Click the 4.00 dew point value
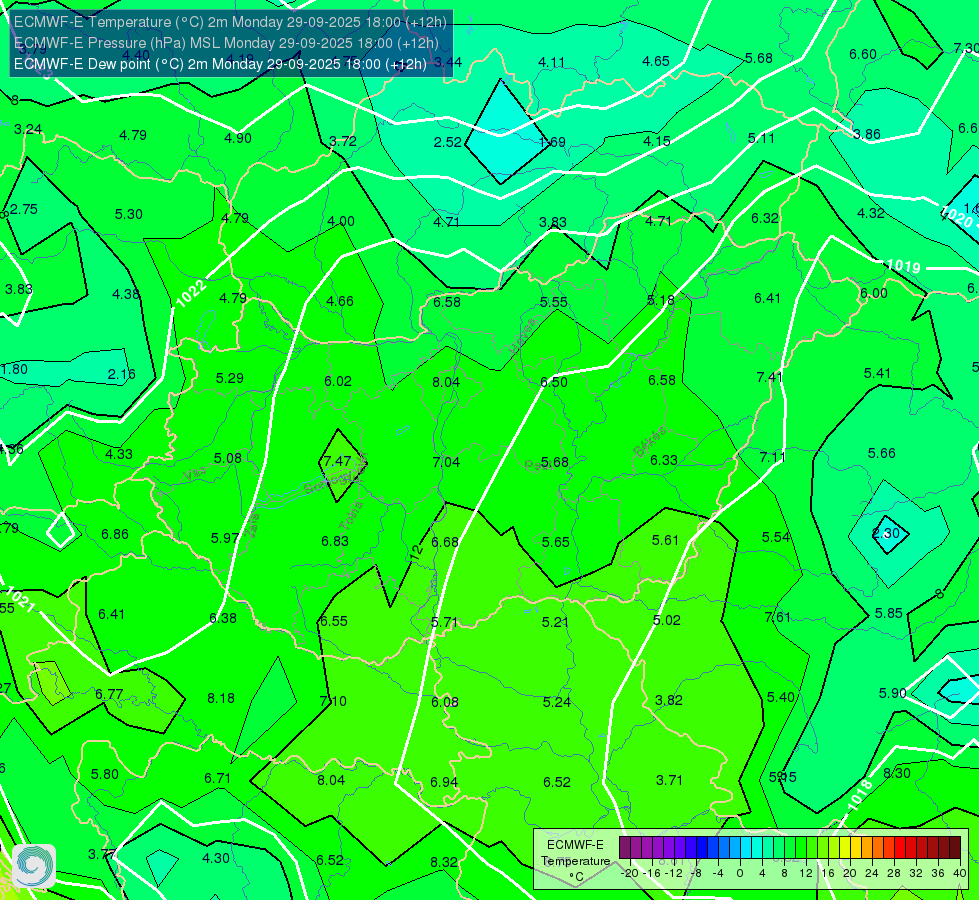Viewport: 979px width, 900px height. 341,221
